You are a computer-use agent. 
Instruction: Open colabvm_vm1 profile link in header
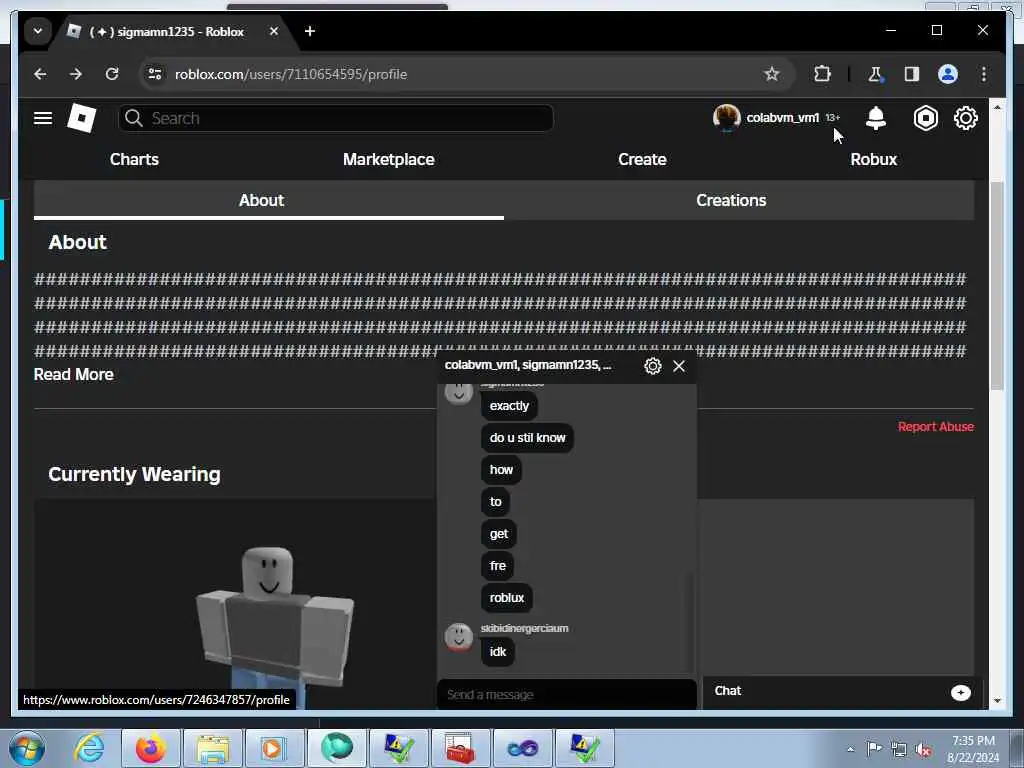click(782, 118)
